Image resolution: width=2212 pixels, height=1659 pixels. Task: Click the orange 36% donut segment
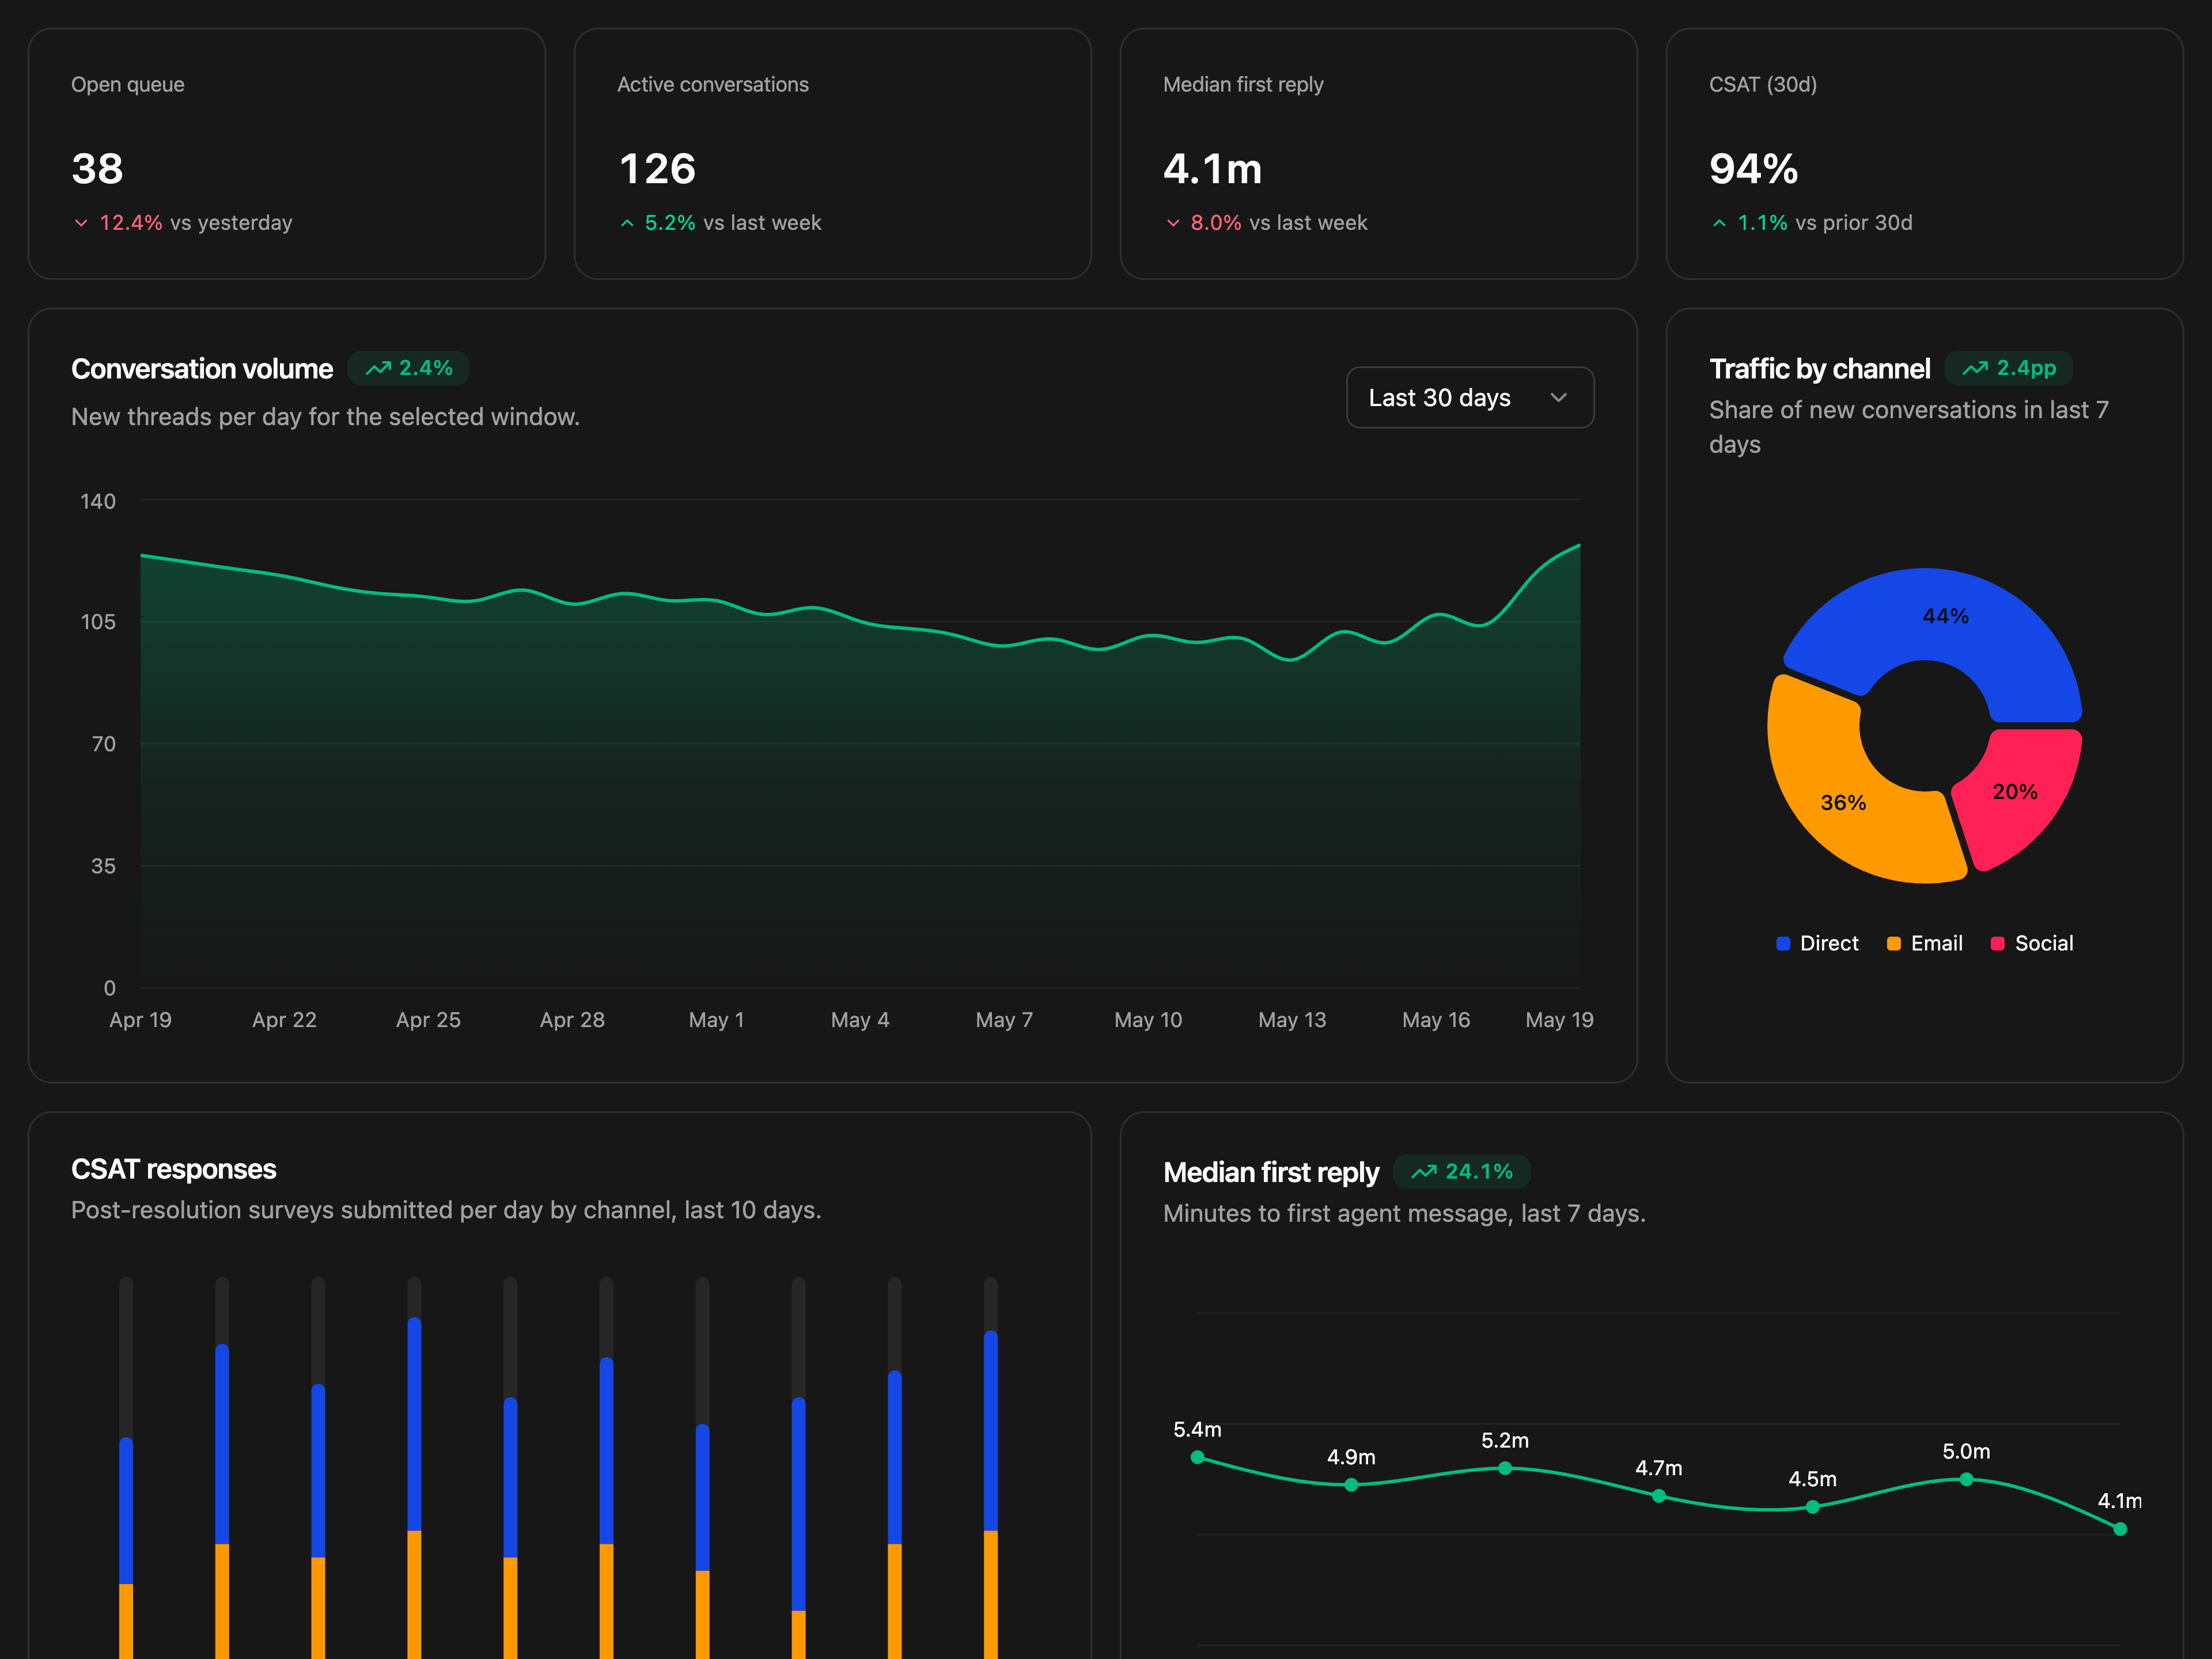pyautogui.click(x=1843, y=802)
